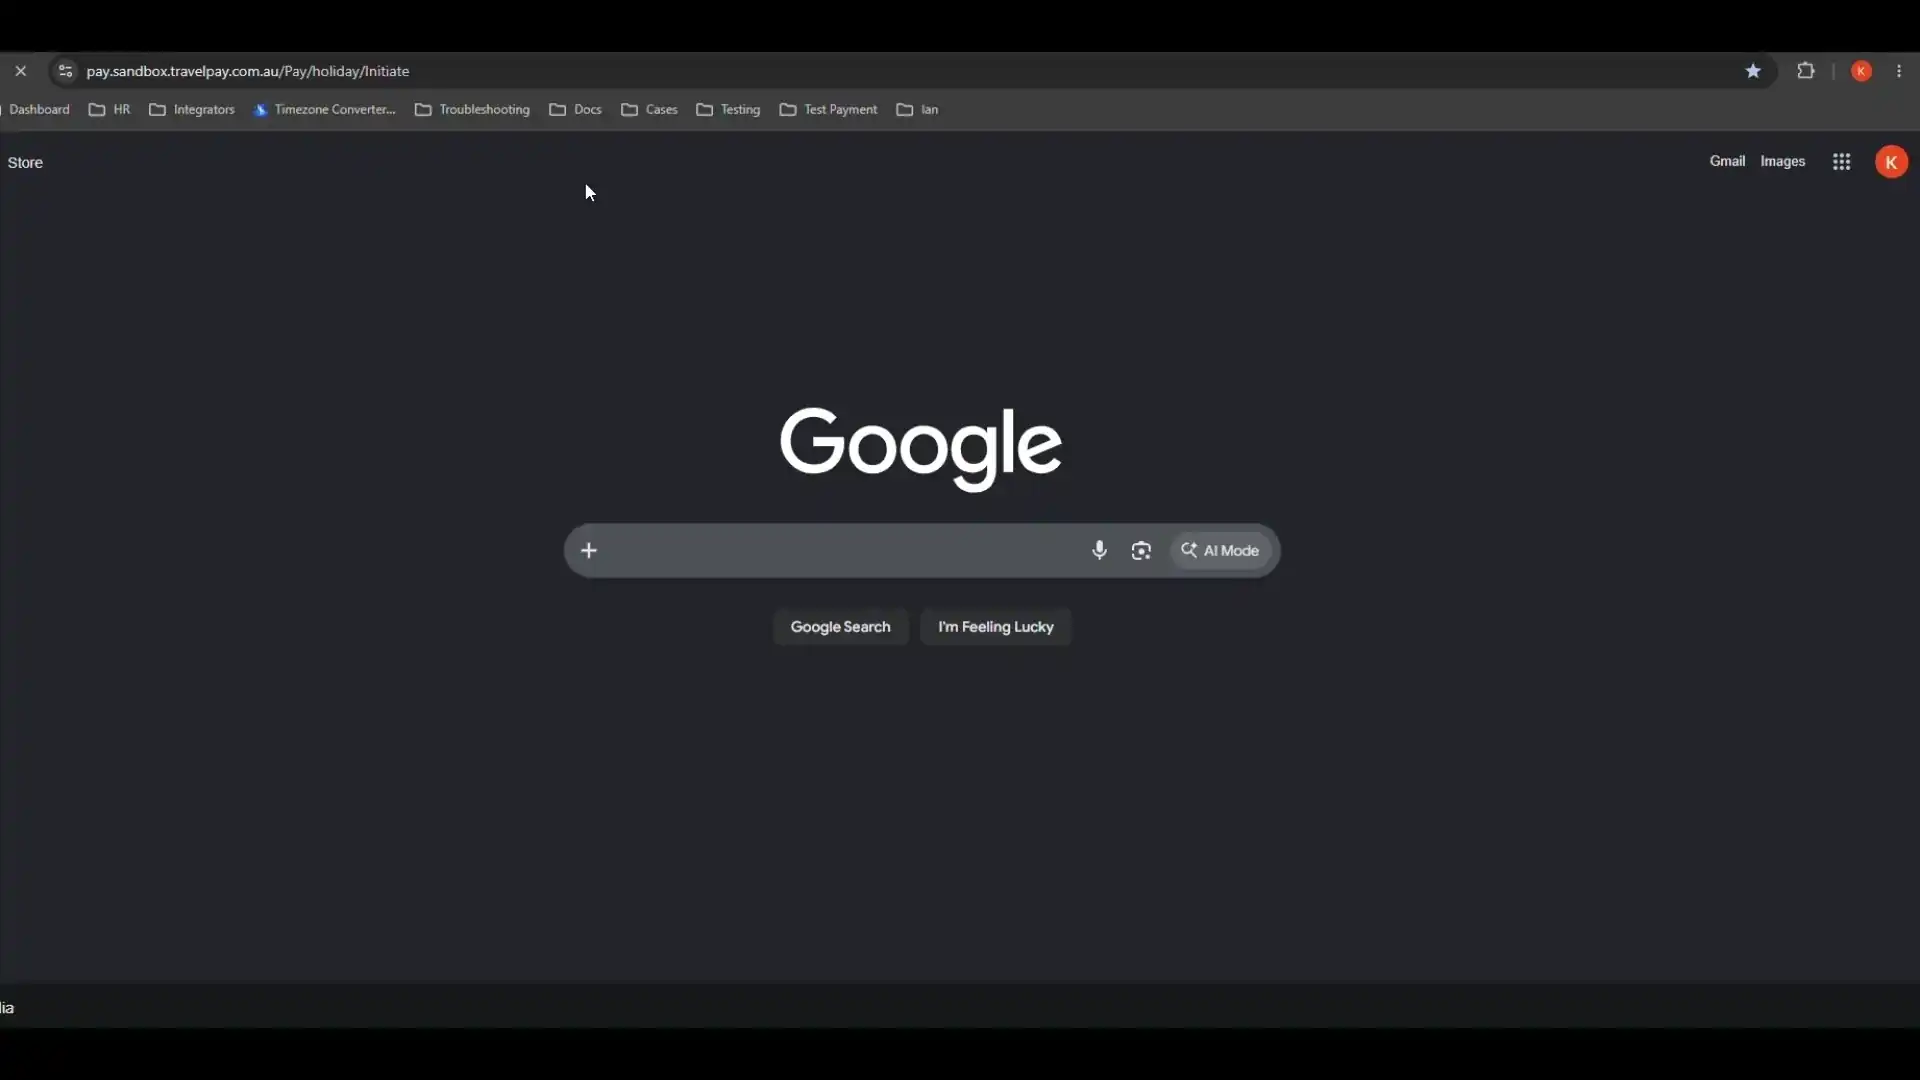The width and height of the screenshot is (1920, 1080).
Task: Click I'm Feeling Lucky button
Action: (x=996, y=627)
